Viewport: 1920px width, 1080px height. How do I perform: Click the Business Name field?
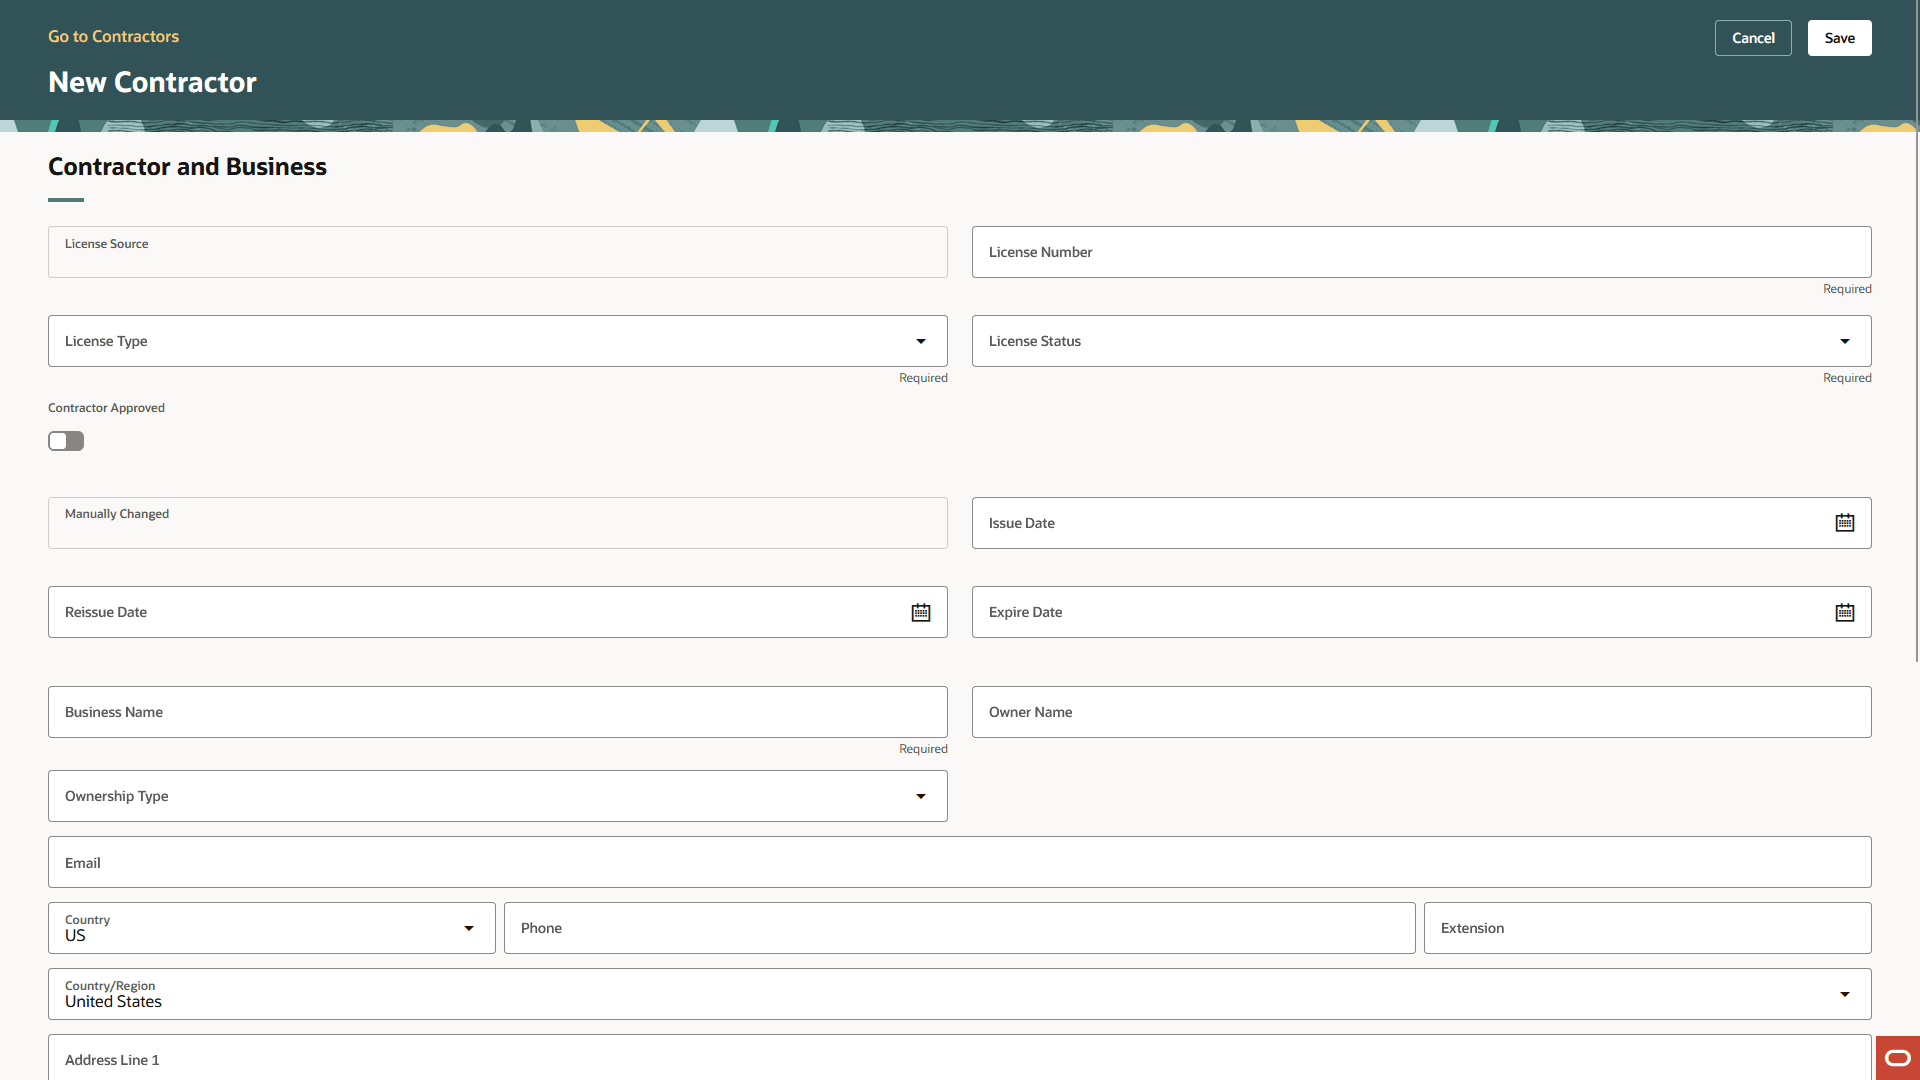[x=497, y=711]
